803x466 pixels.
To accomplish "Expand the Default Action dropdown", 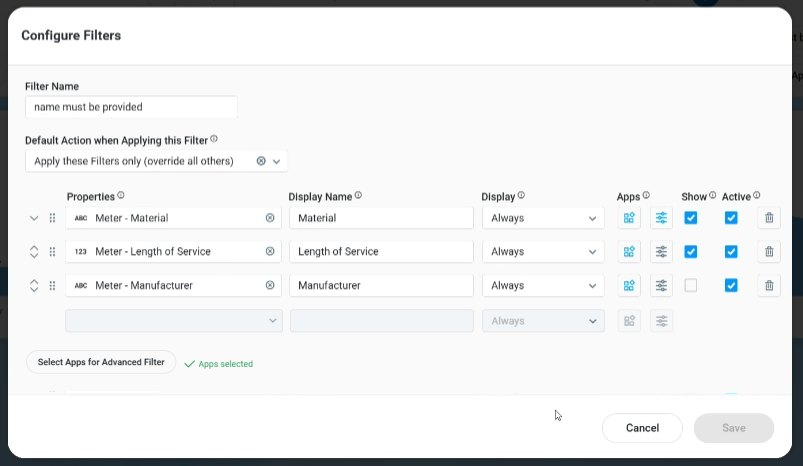I will [277, 161].
